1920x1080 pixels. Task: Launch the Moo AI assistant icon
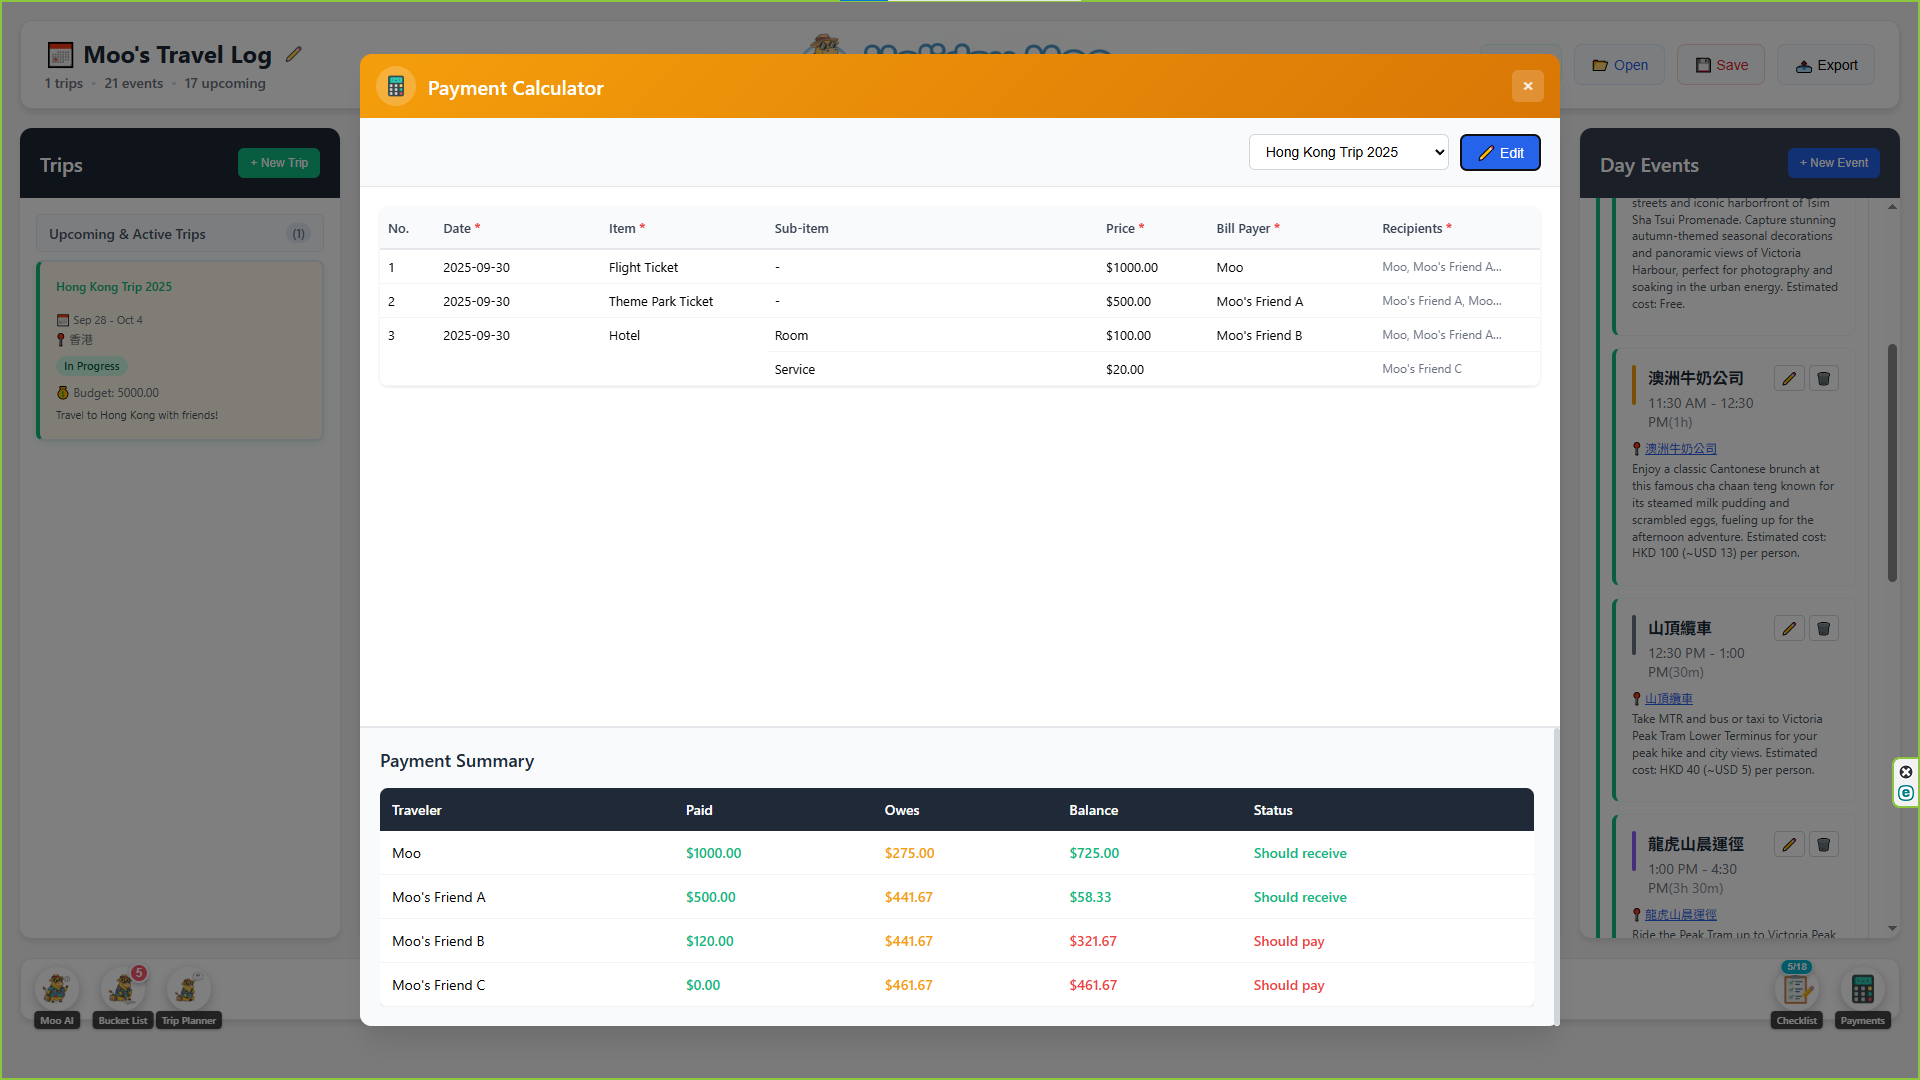click(x=57, y=990)
